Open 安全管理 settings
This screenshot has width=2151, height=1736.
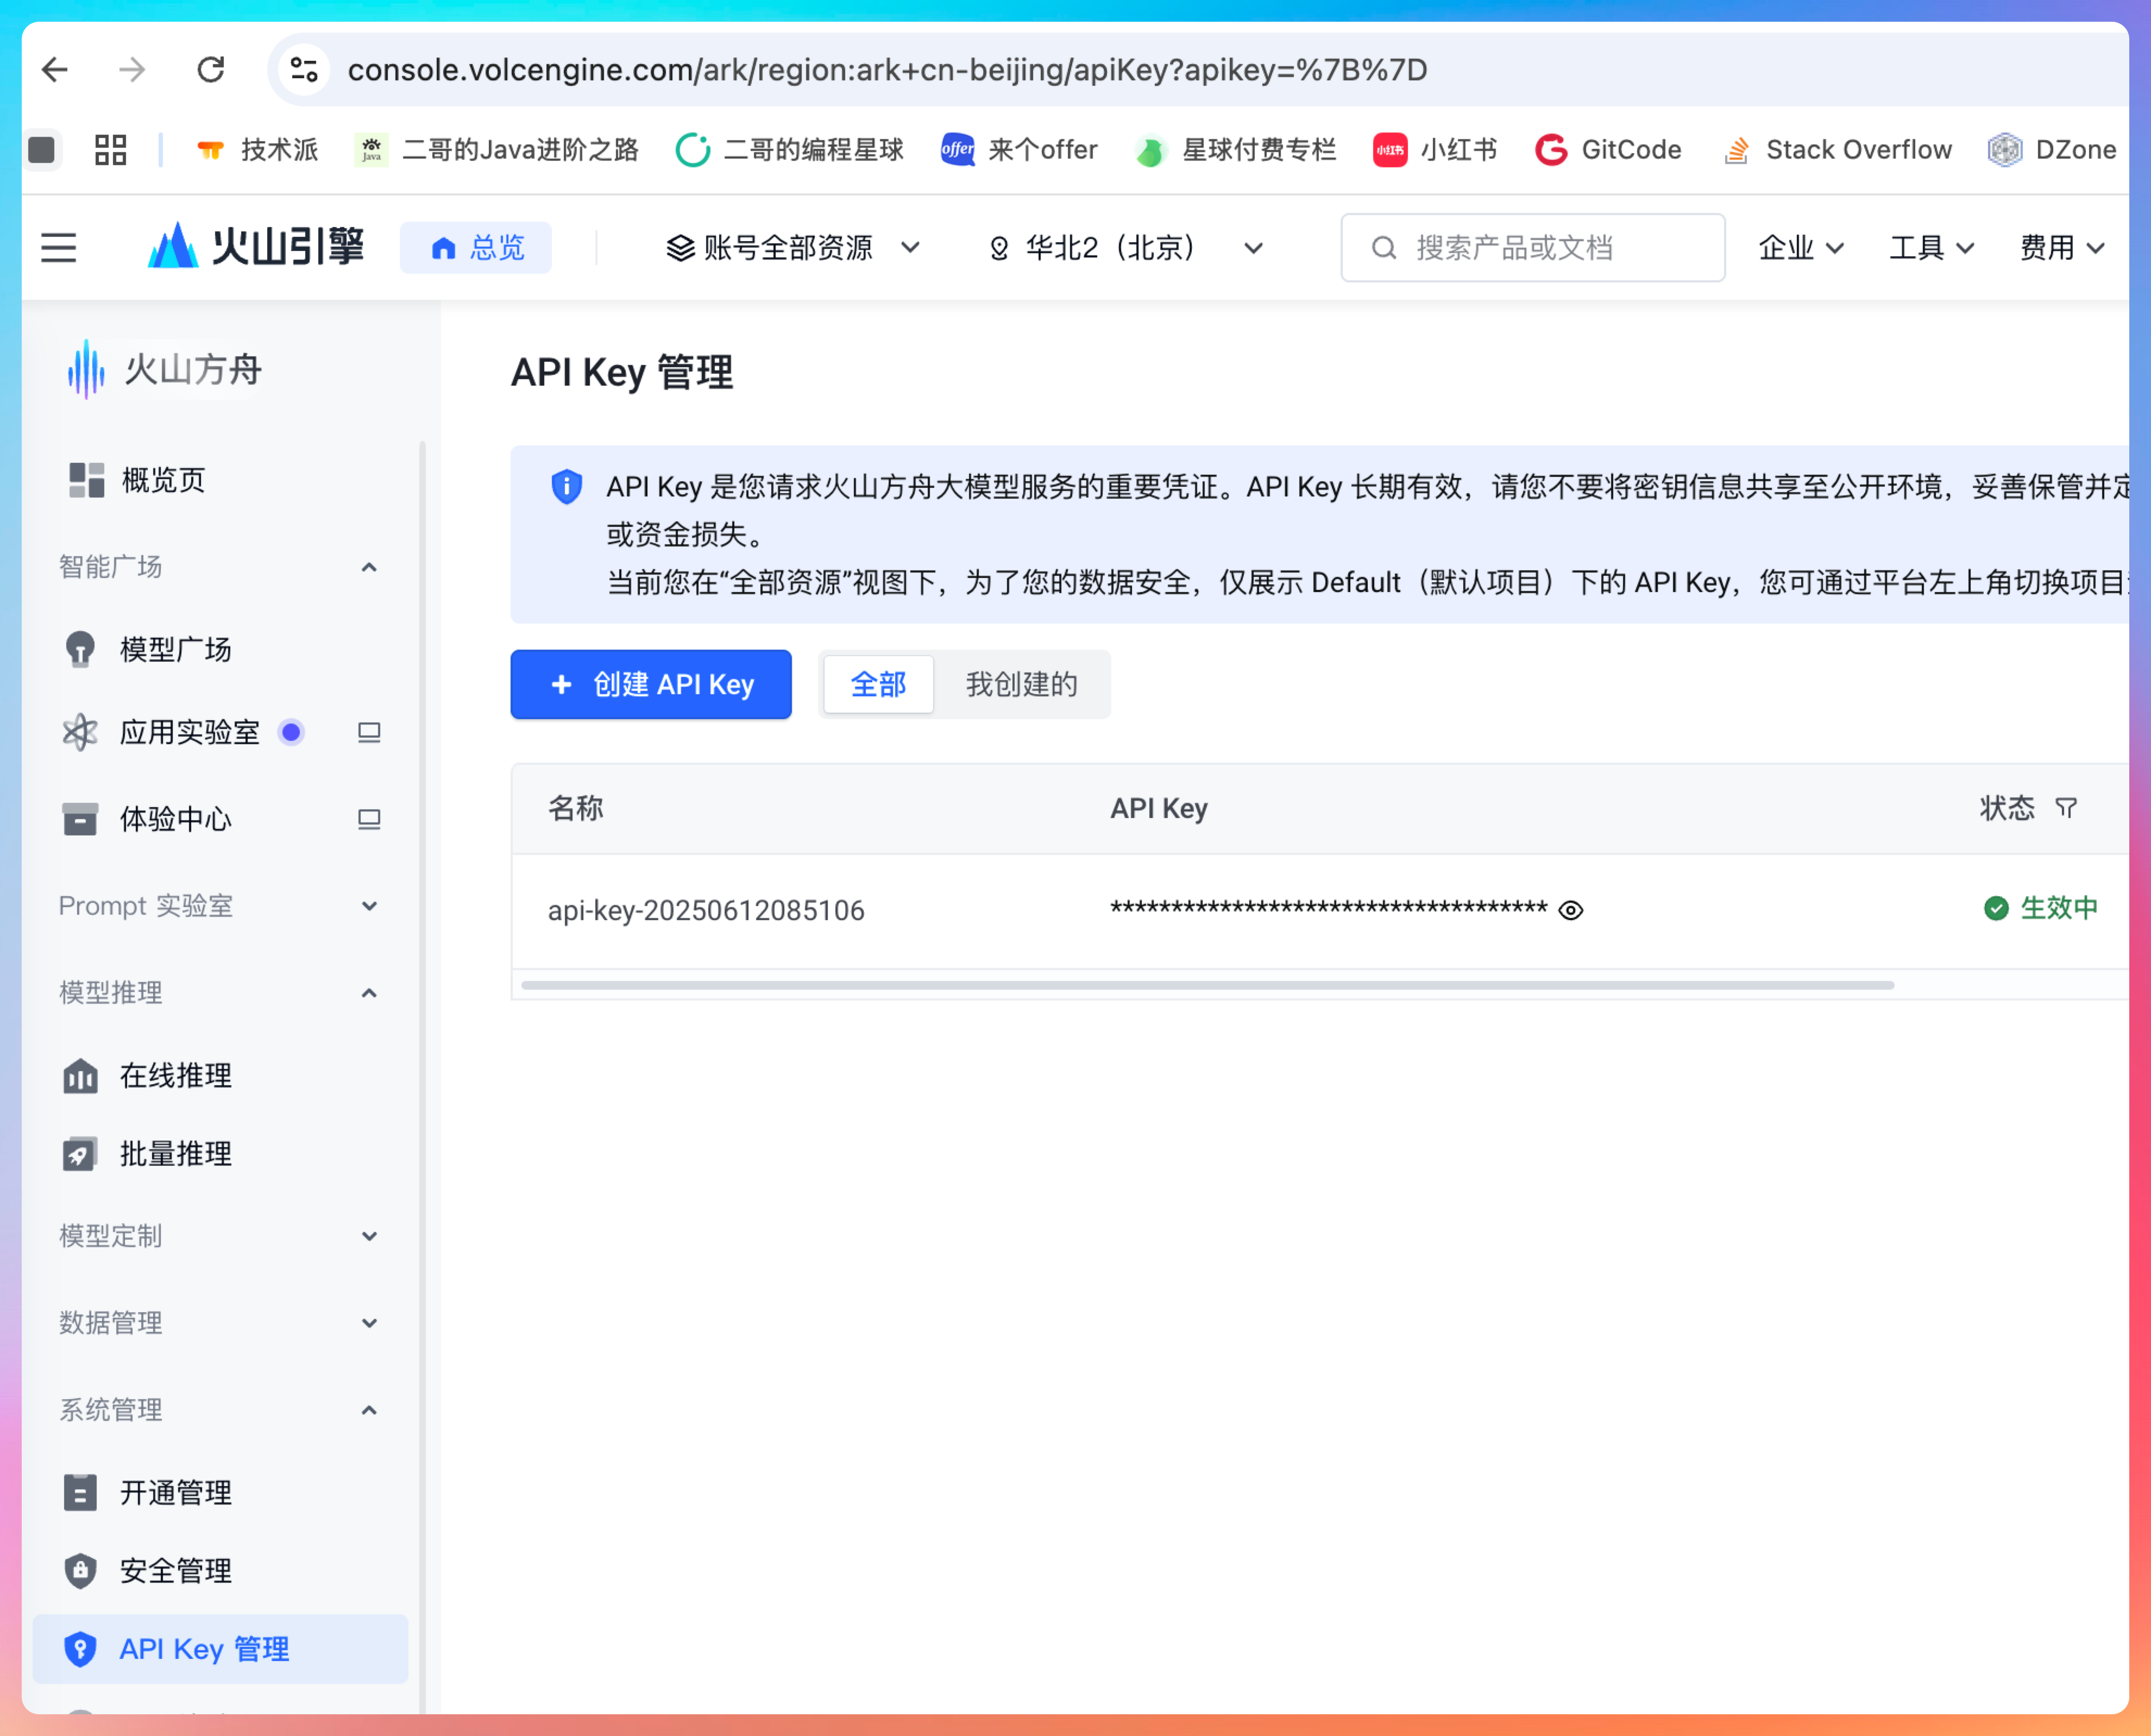(x=175, y=1571)
